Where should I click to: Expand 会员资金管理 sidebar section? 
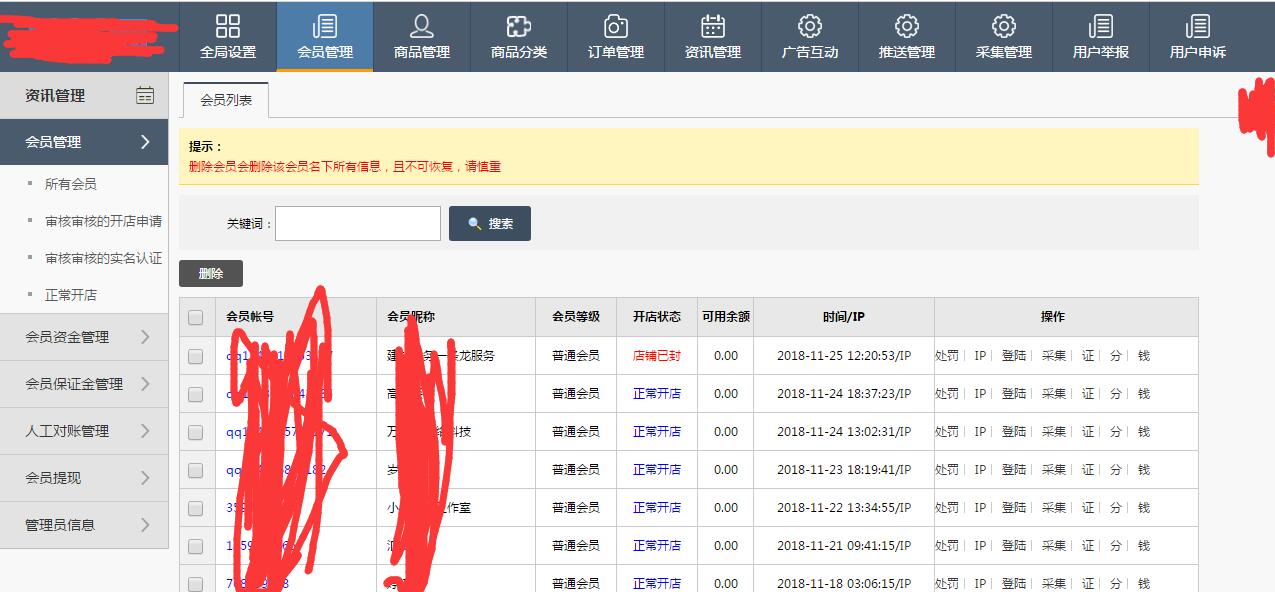84,337
